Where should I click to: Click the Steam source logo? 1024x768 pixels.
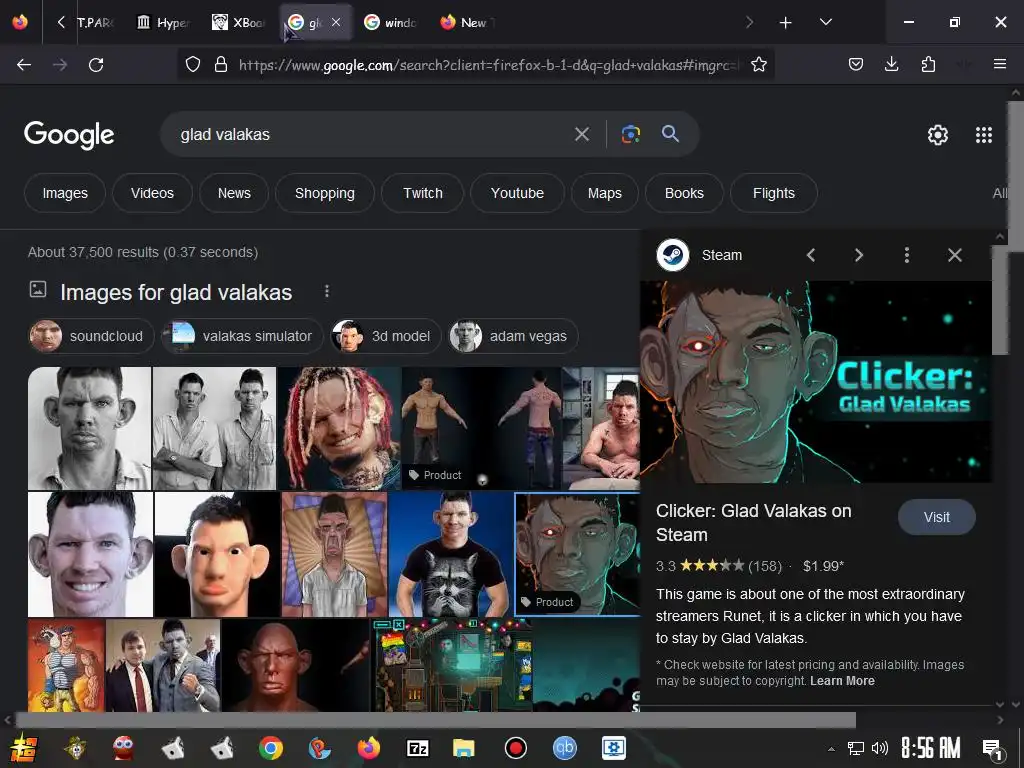[673, 255]
